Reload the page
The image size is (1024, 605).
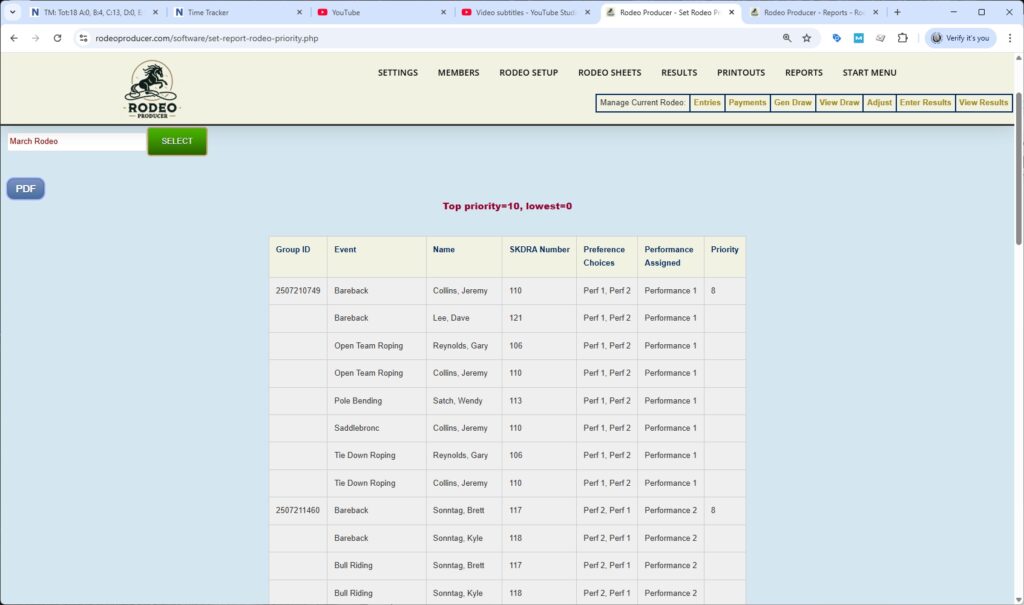click(x=57, y=38)
